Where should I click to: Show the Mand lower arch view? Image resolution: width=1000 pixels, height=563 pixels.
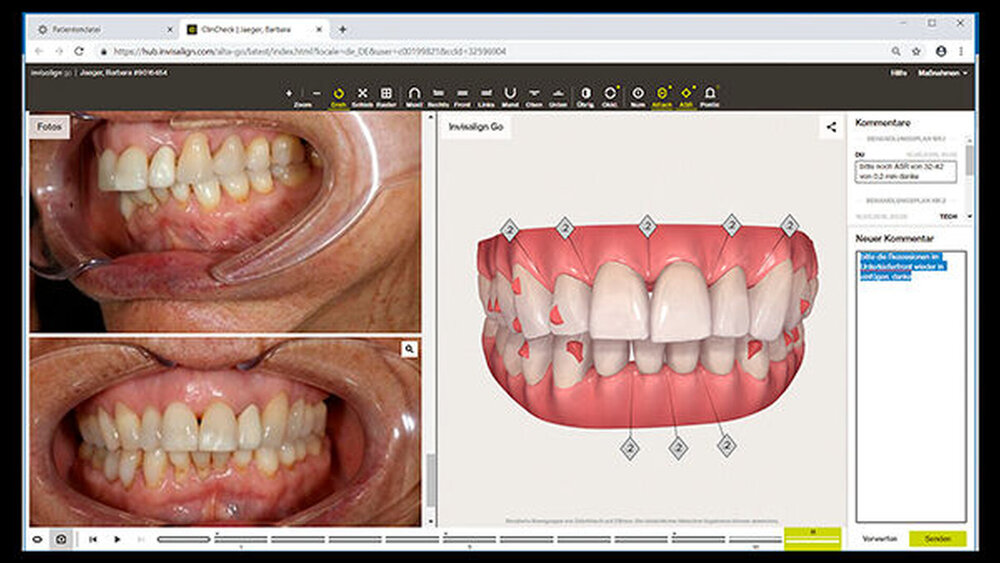[510, 94]
